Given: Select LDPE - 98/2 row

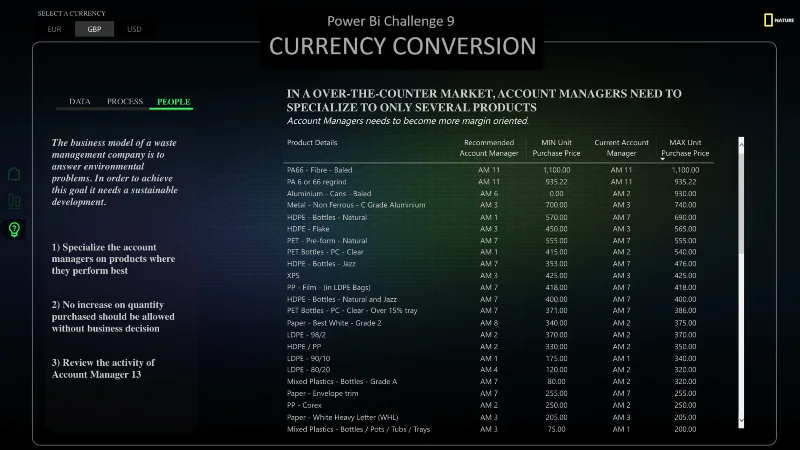Looking at the screenshot, I should 498,335.
